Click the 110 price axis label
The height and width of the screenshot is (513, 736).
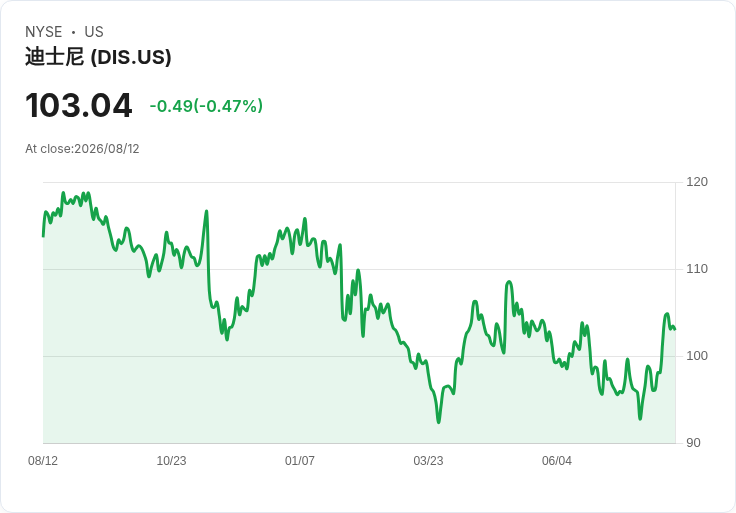[x=697, y=269]
